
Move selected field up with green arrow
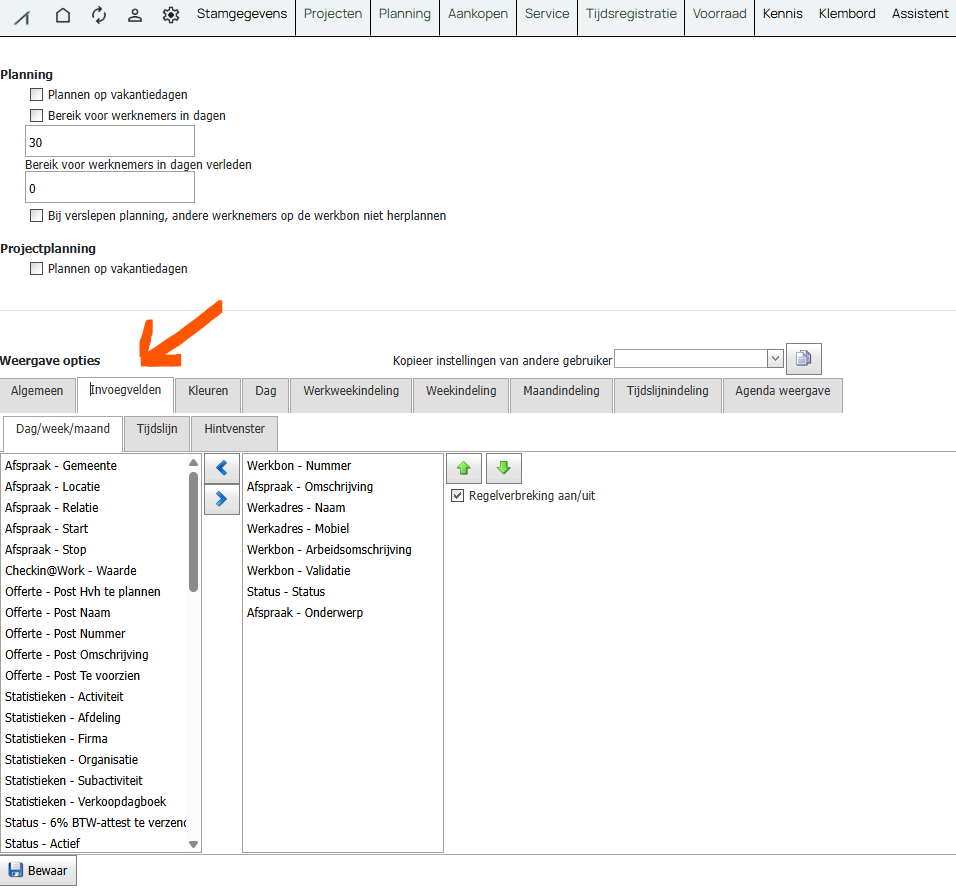click(464, 468)
